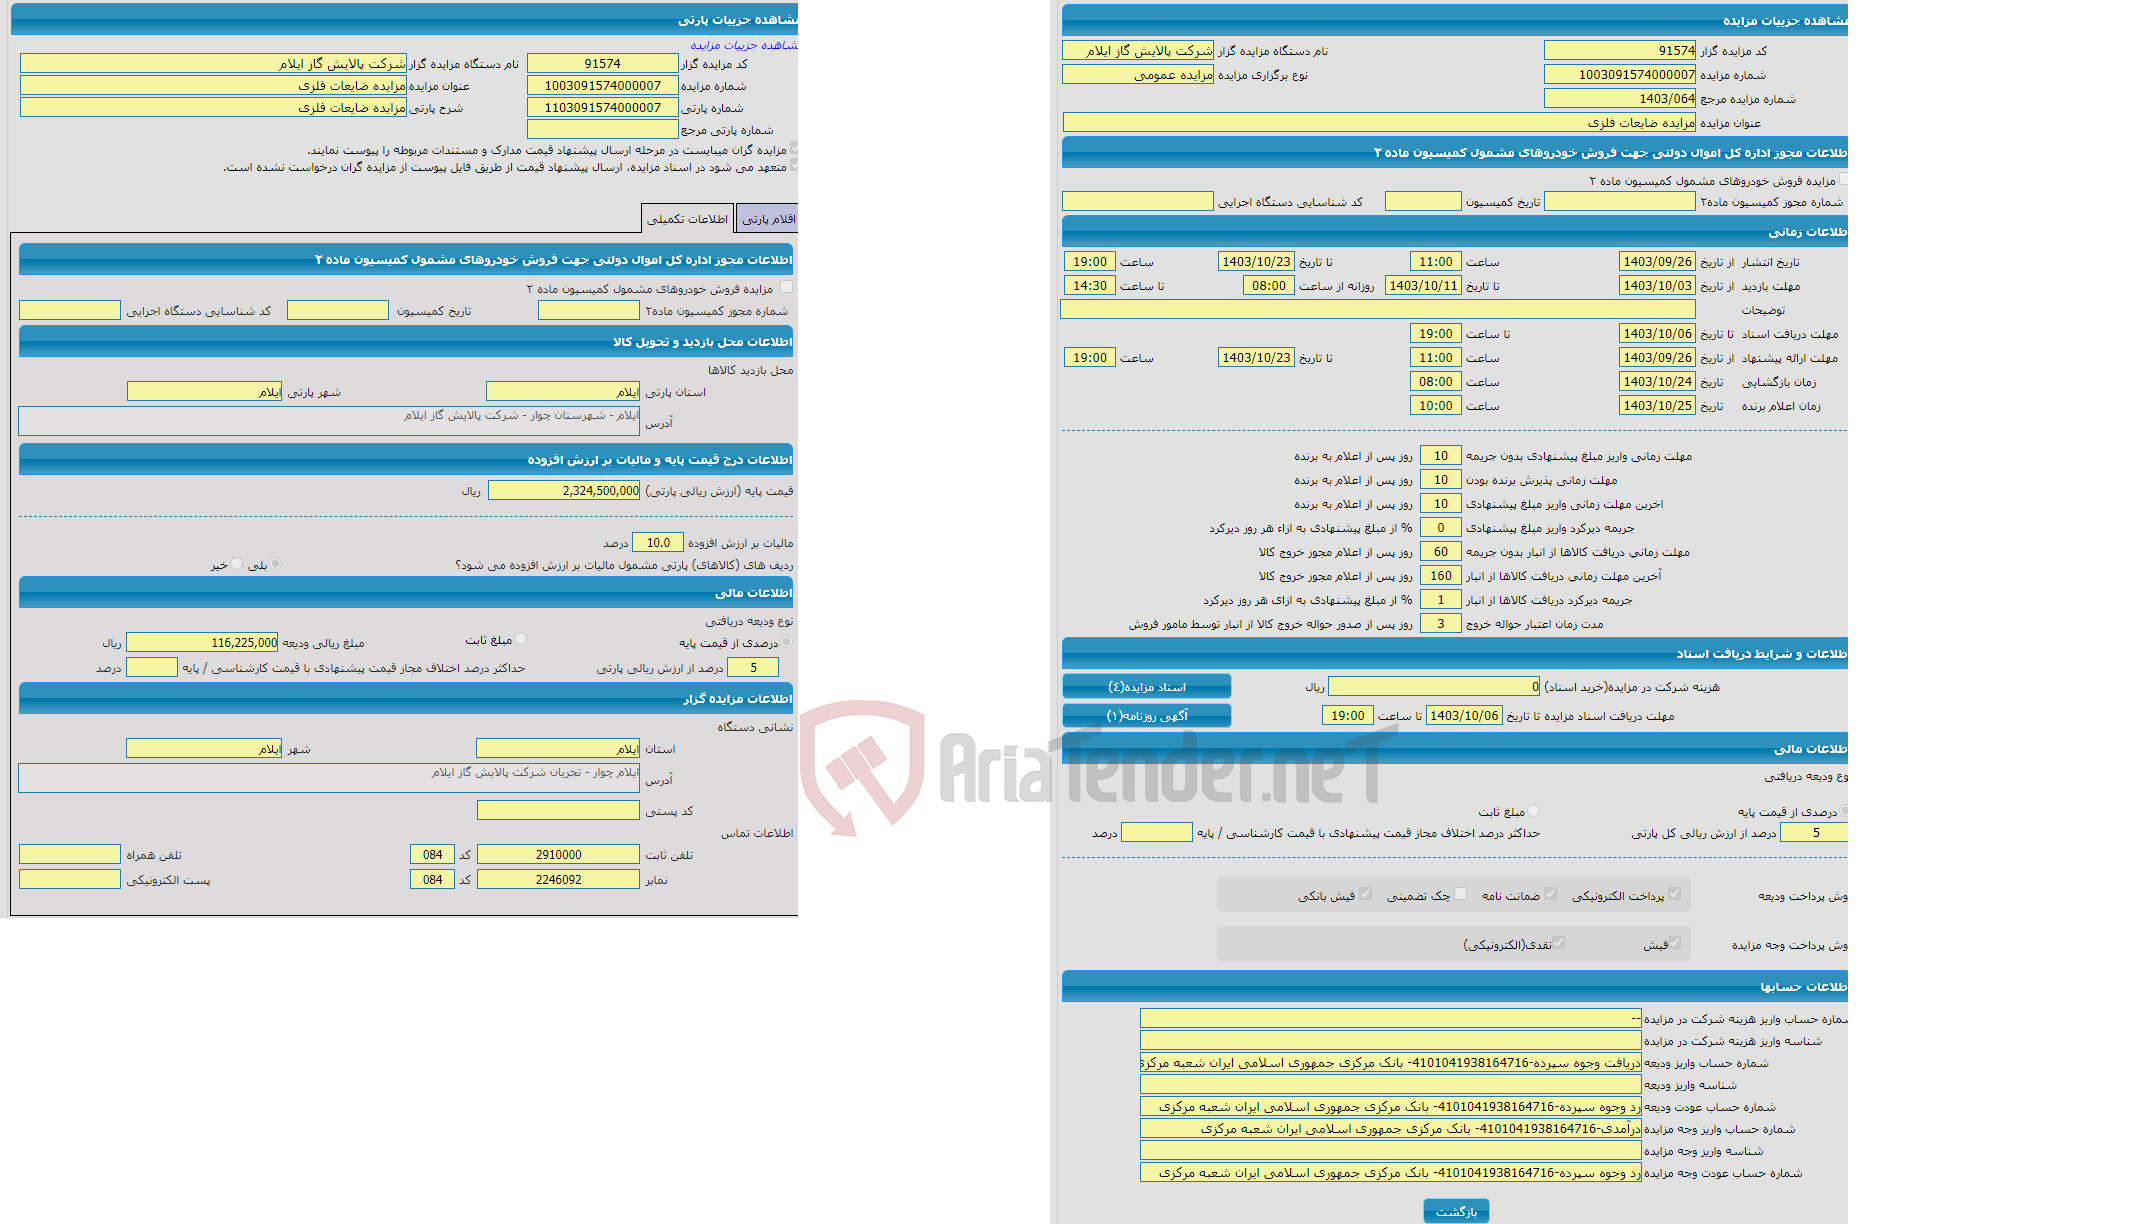
Task: Click the نوع برگزاری مزایده dropdown field
Action: [x=1165, y=83]
